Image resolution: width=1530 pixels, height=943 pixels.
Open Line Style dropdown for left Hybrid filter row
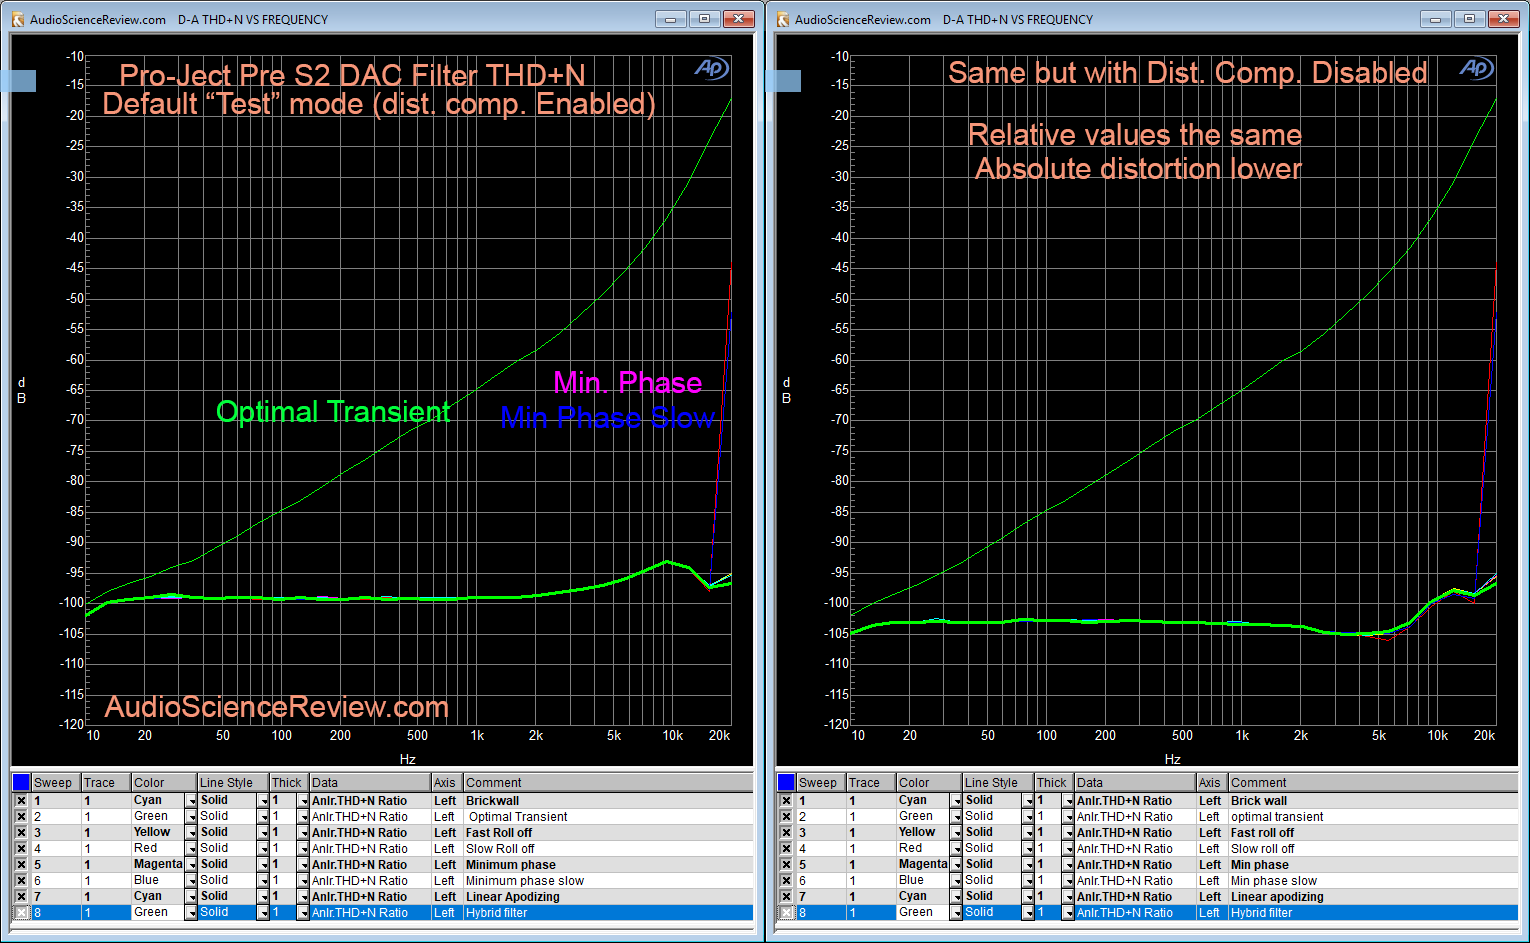(263, 913)
